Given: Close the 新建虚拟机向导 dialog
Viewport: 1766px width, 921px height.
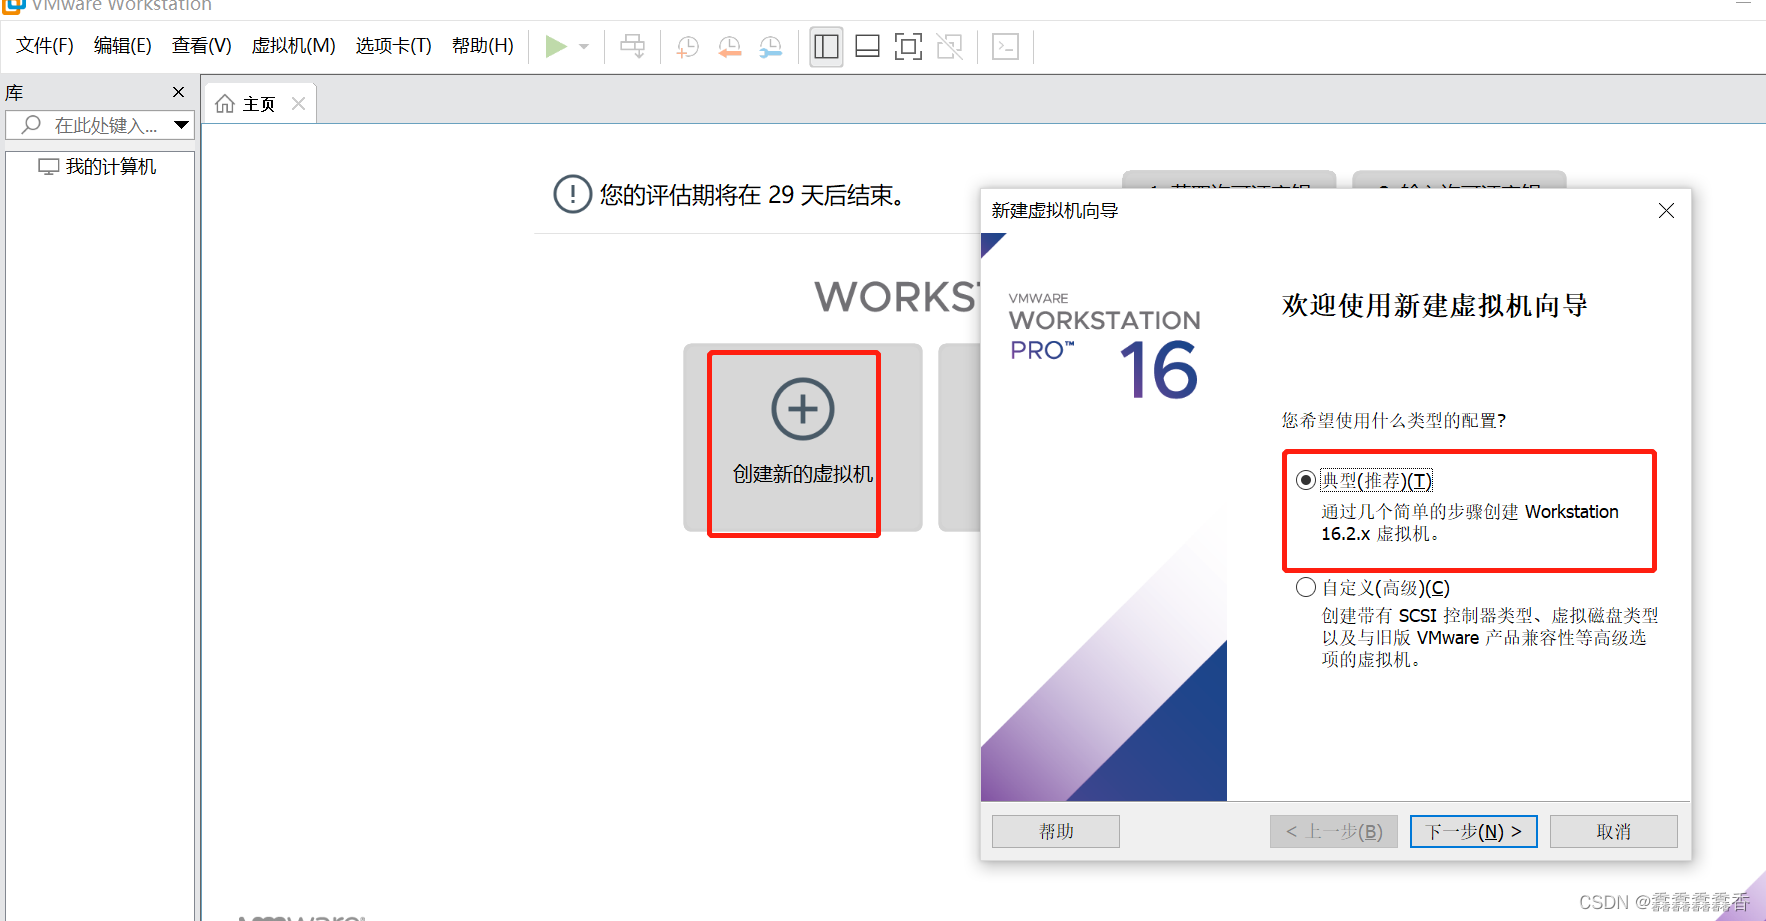Looking at the screenshot, I should pyautogui.click(x=1666, y=210).
